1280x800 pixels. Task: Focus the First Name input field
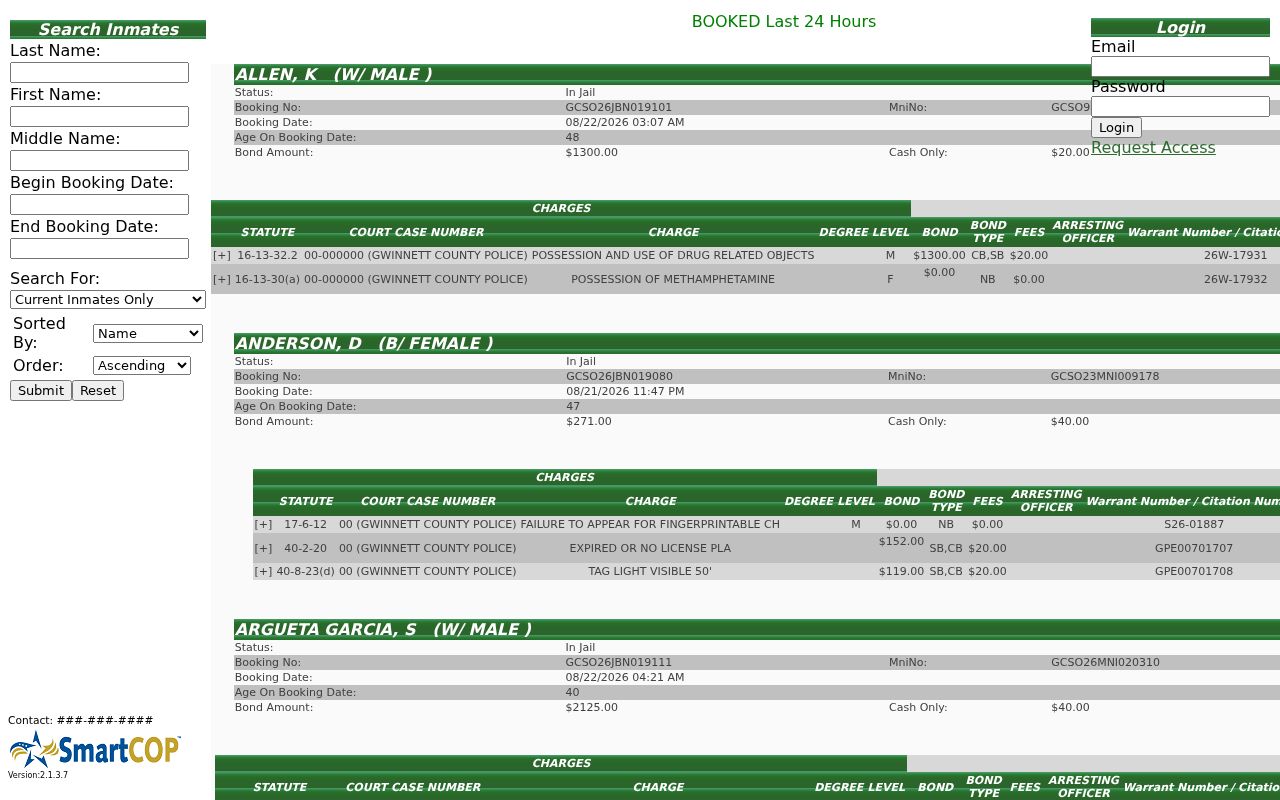[99, 116]
